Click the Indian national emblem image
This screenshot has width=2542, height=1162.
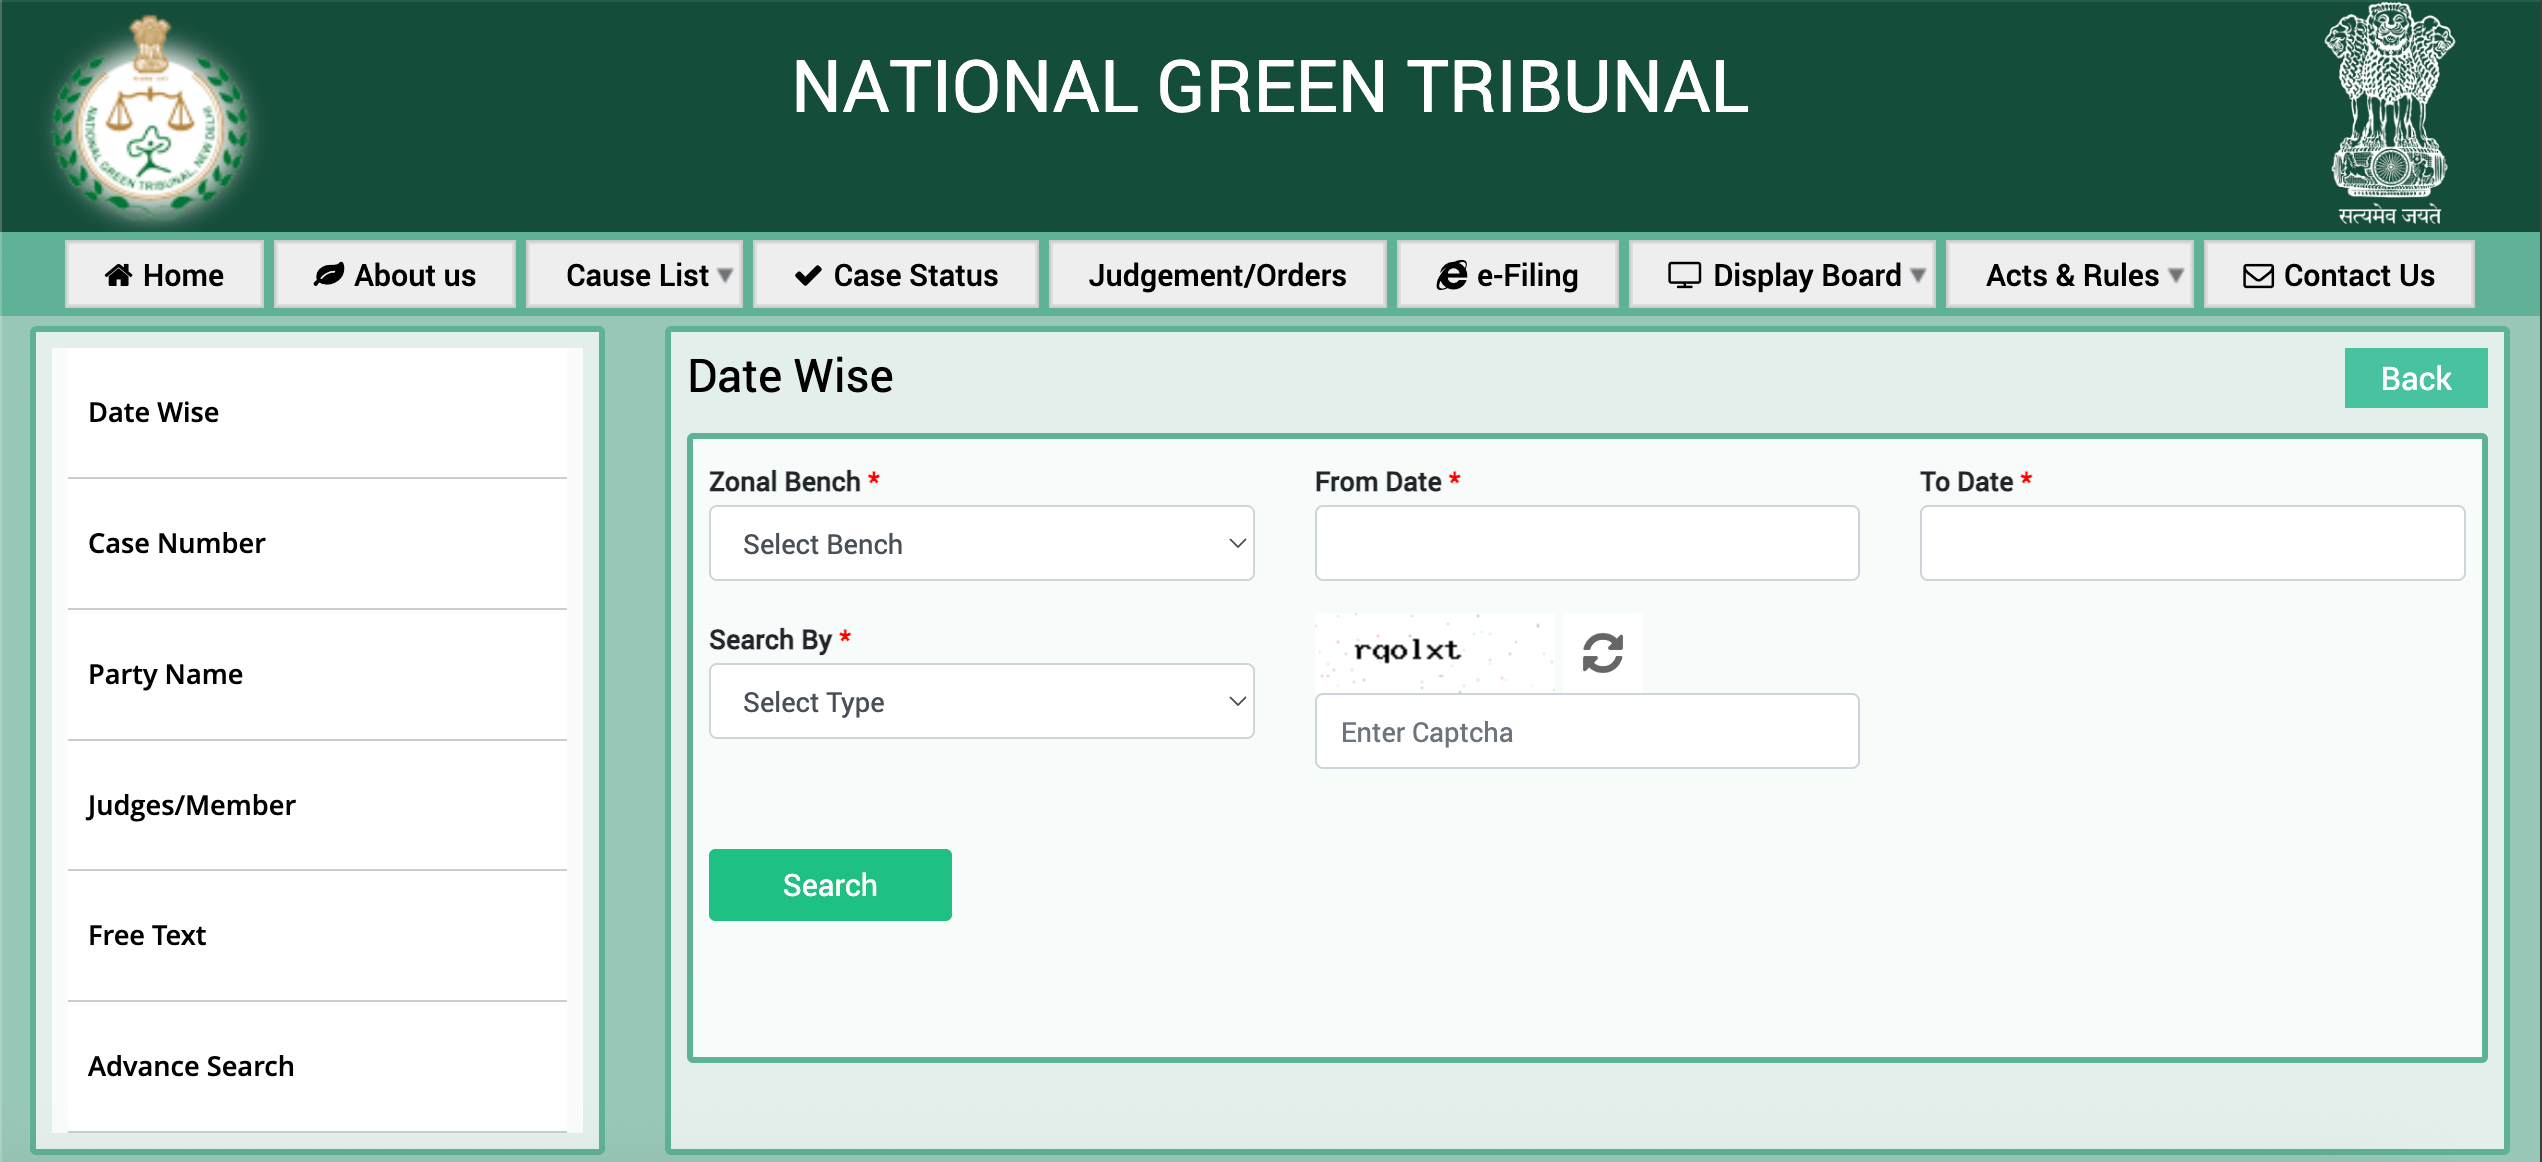(2388, 104)
